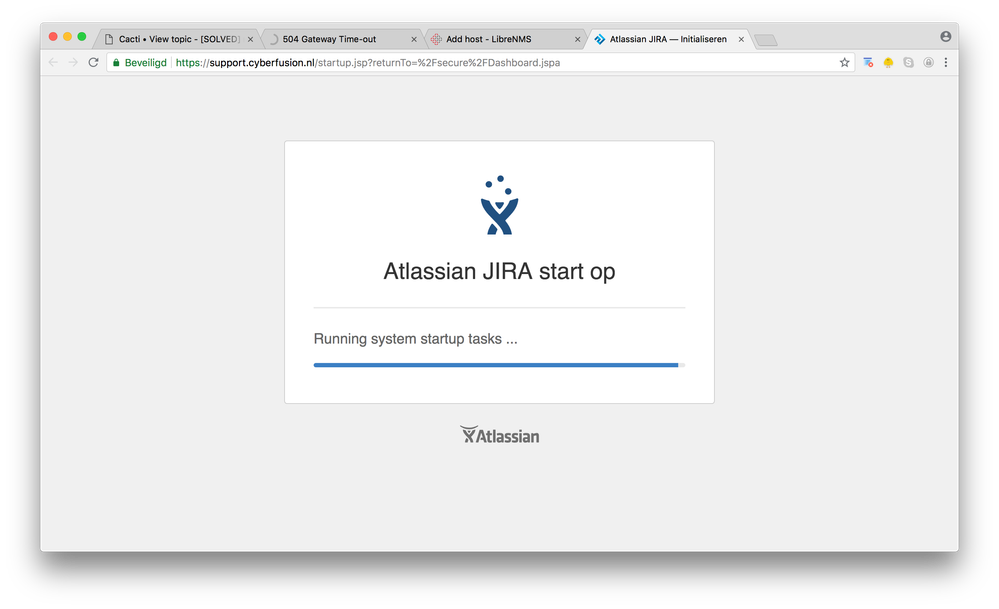Click 'Running system startup tasks ...' text
The height and width of the screenshot is (609, 999).
pyautogui.click(x=415, y=339)
